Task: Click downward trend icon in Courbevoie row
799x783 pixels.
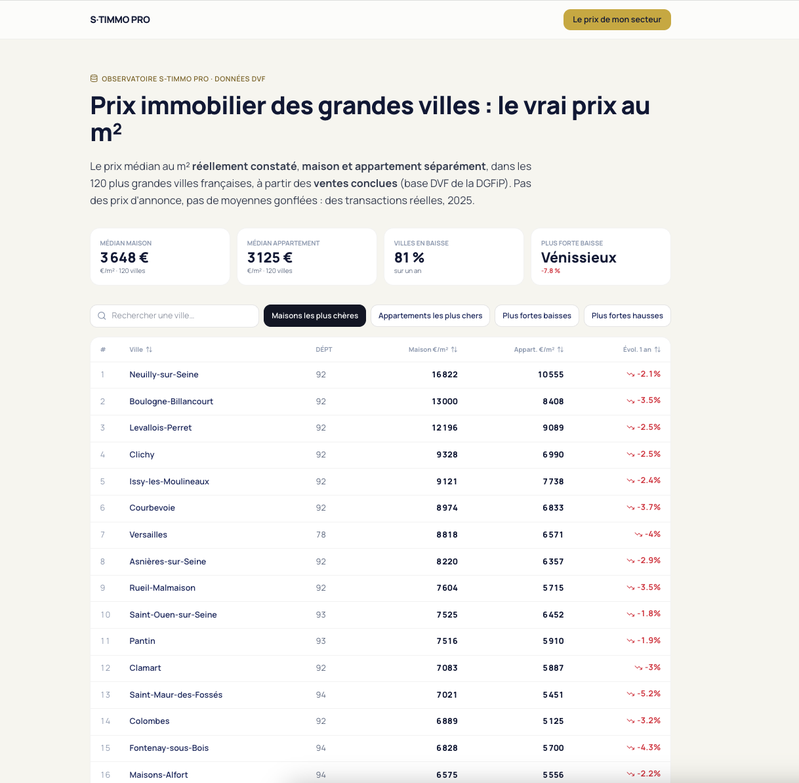Action: (x=630, y=507)
